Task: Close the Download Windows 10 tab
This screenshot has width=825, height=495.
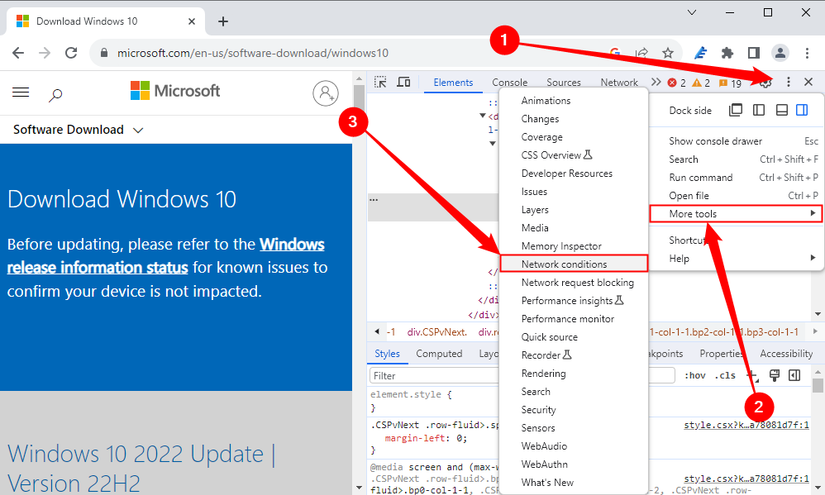Action: click(x=192, y=22)
